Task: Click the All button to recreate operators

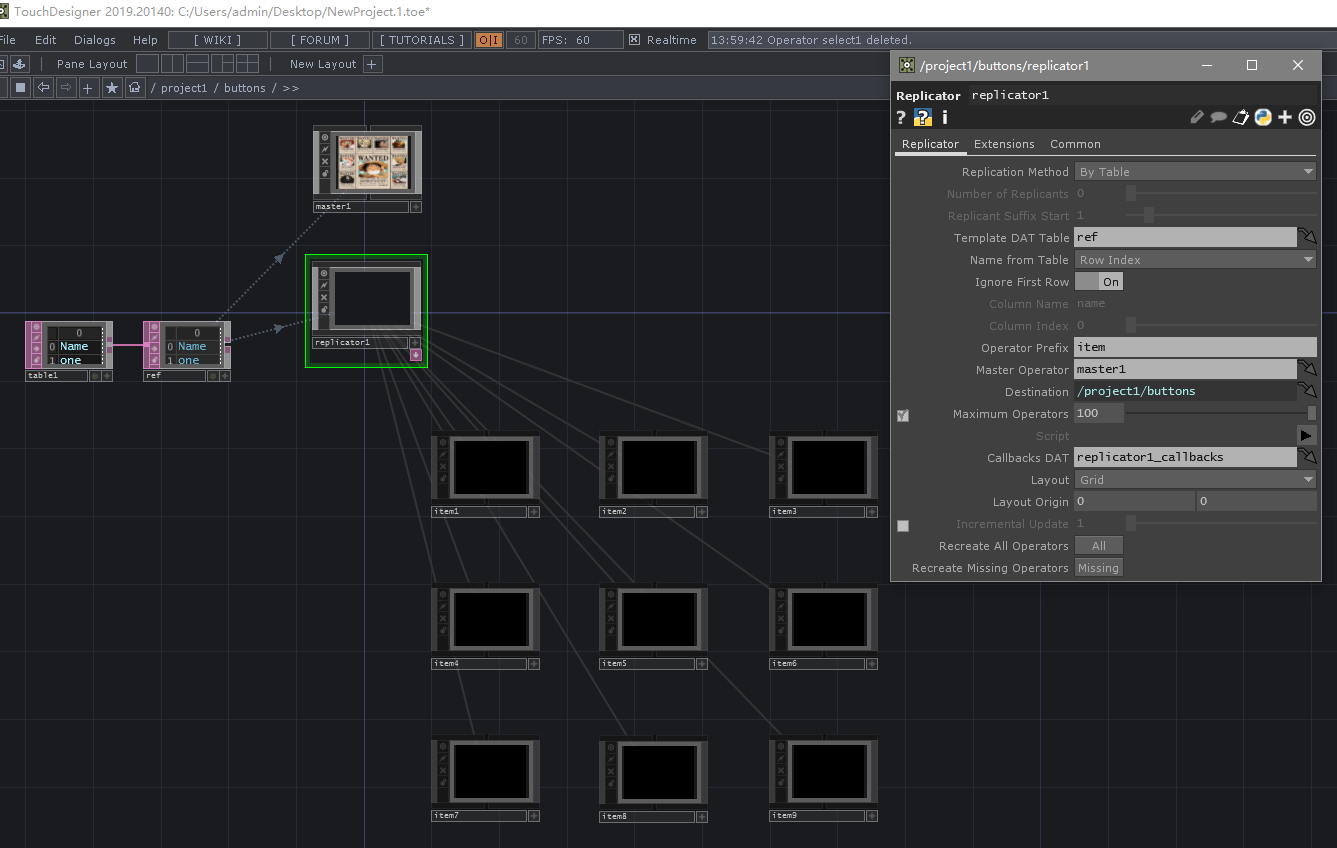Action: point(1099,545)
